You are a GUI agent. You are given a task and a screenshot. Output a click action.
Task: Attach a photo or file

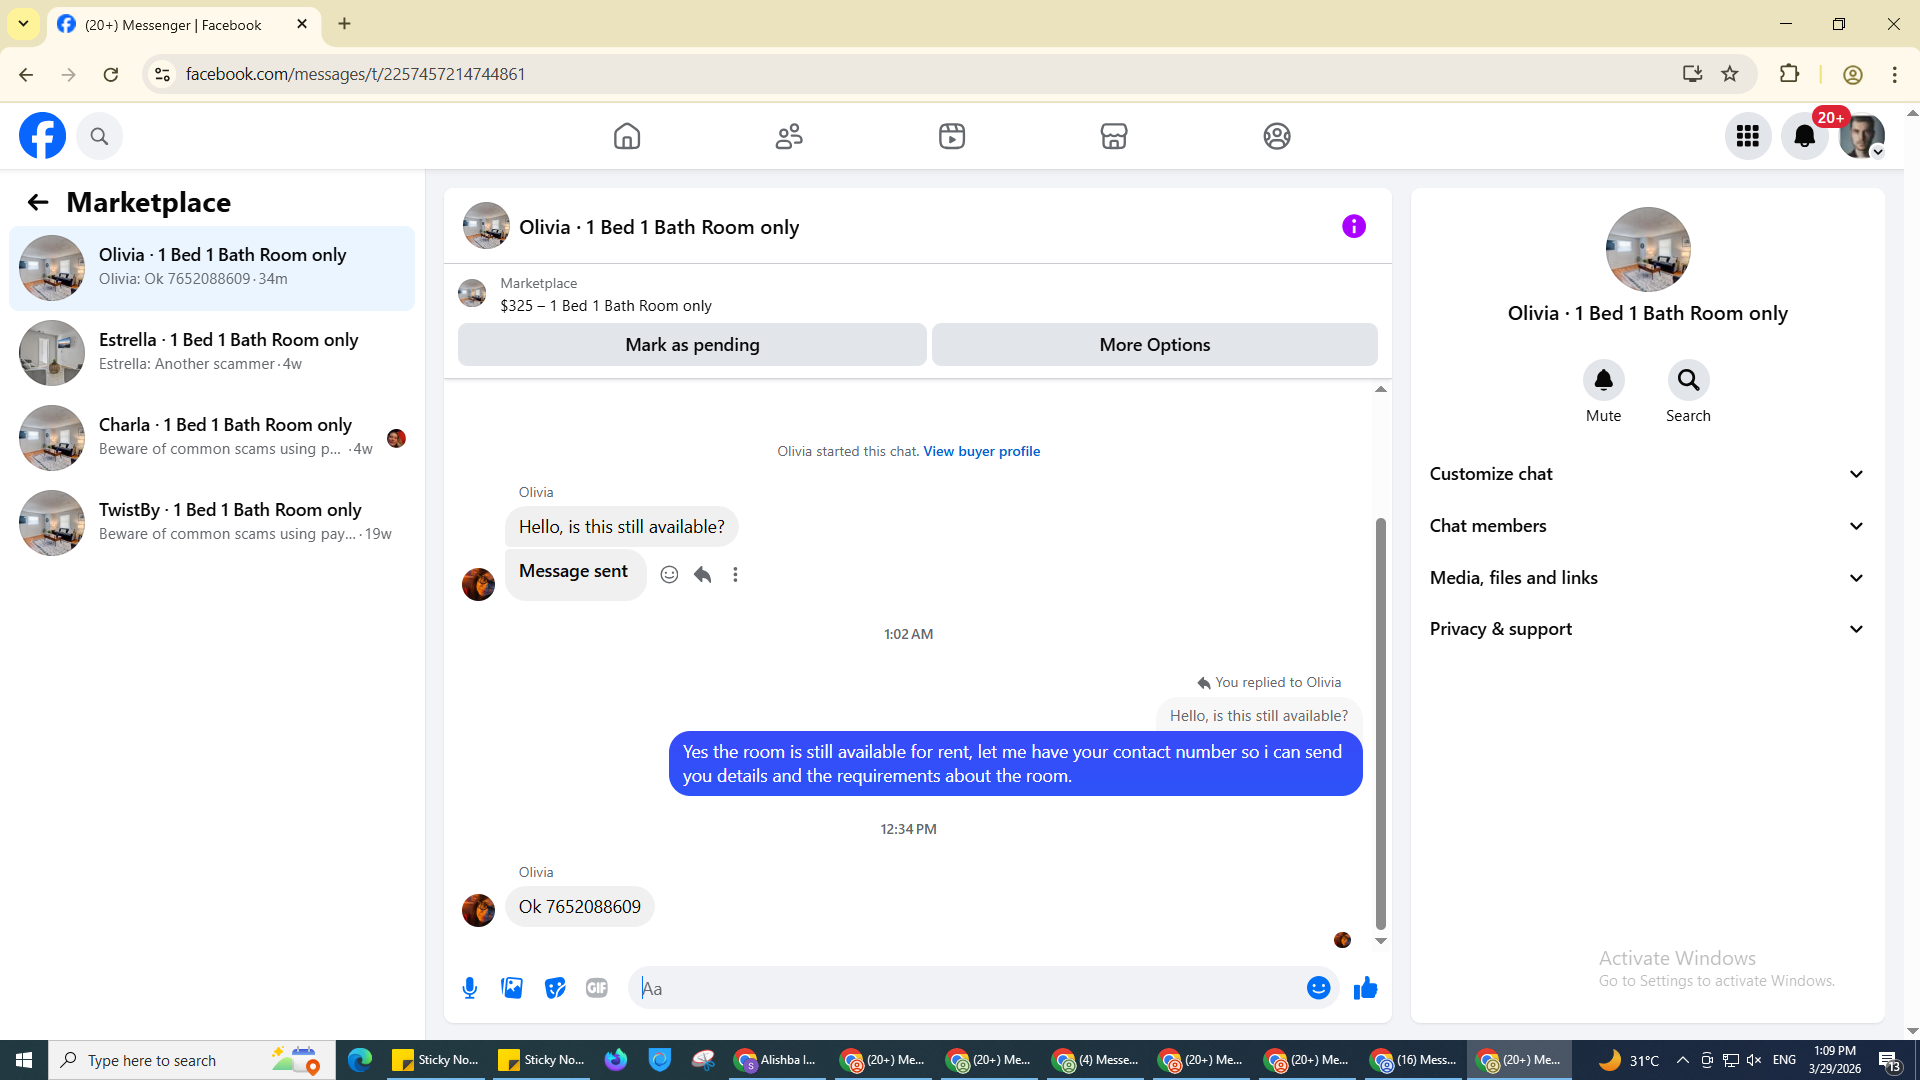[x=512, y=988]
